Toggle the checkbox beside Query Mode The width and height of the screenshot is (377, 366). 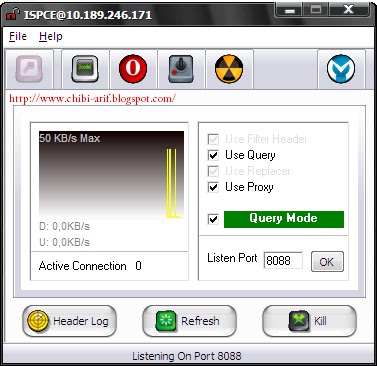(x=213, y=219)
